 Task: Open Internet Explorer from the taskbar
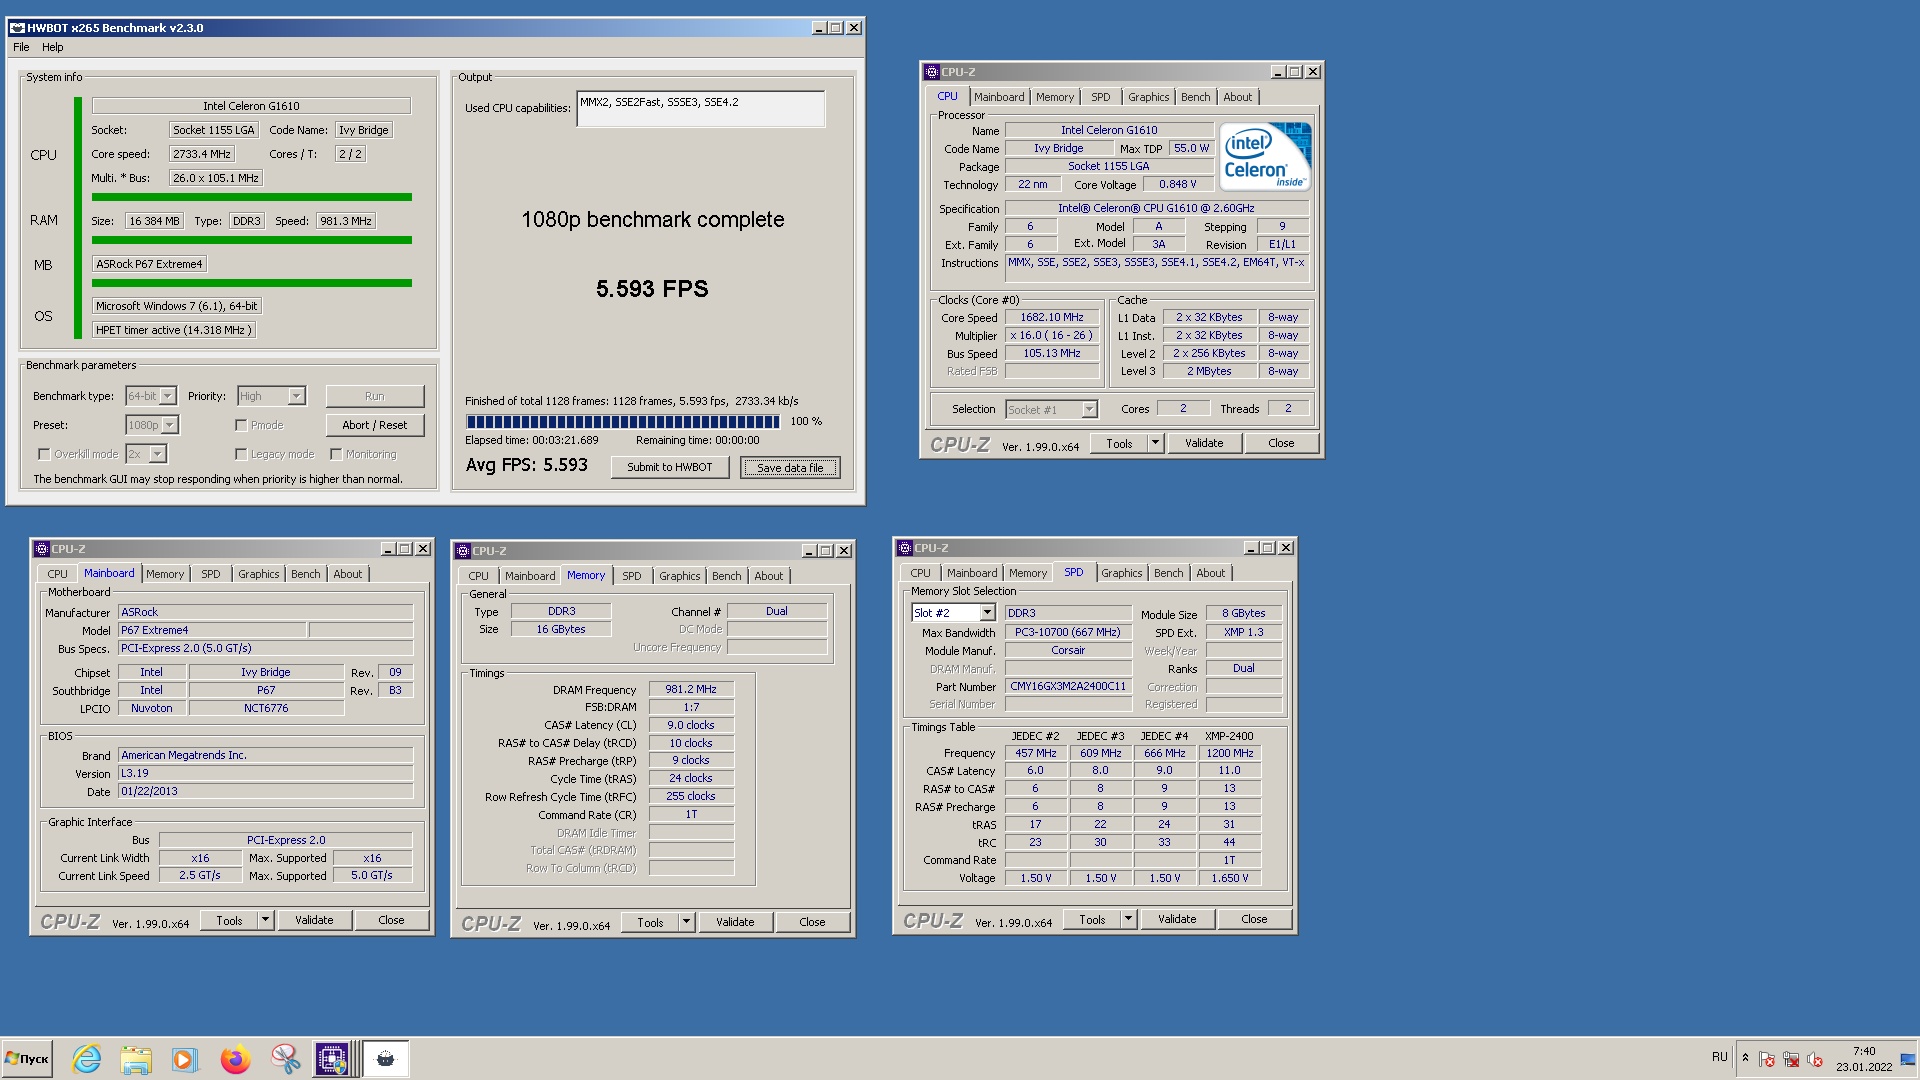coord(87,1058)
